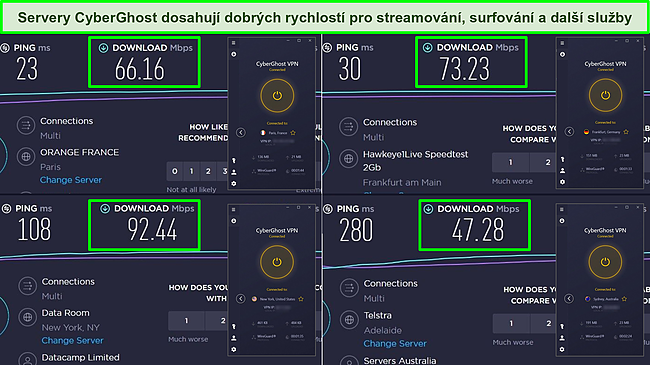Toggle power button in Sydney, Australia VPN window
This screenshot has height=365, width=650.
[x=605, y=262]
